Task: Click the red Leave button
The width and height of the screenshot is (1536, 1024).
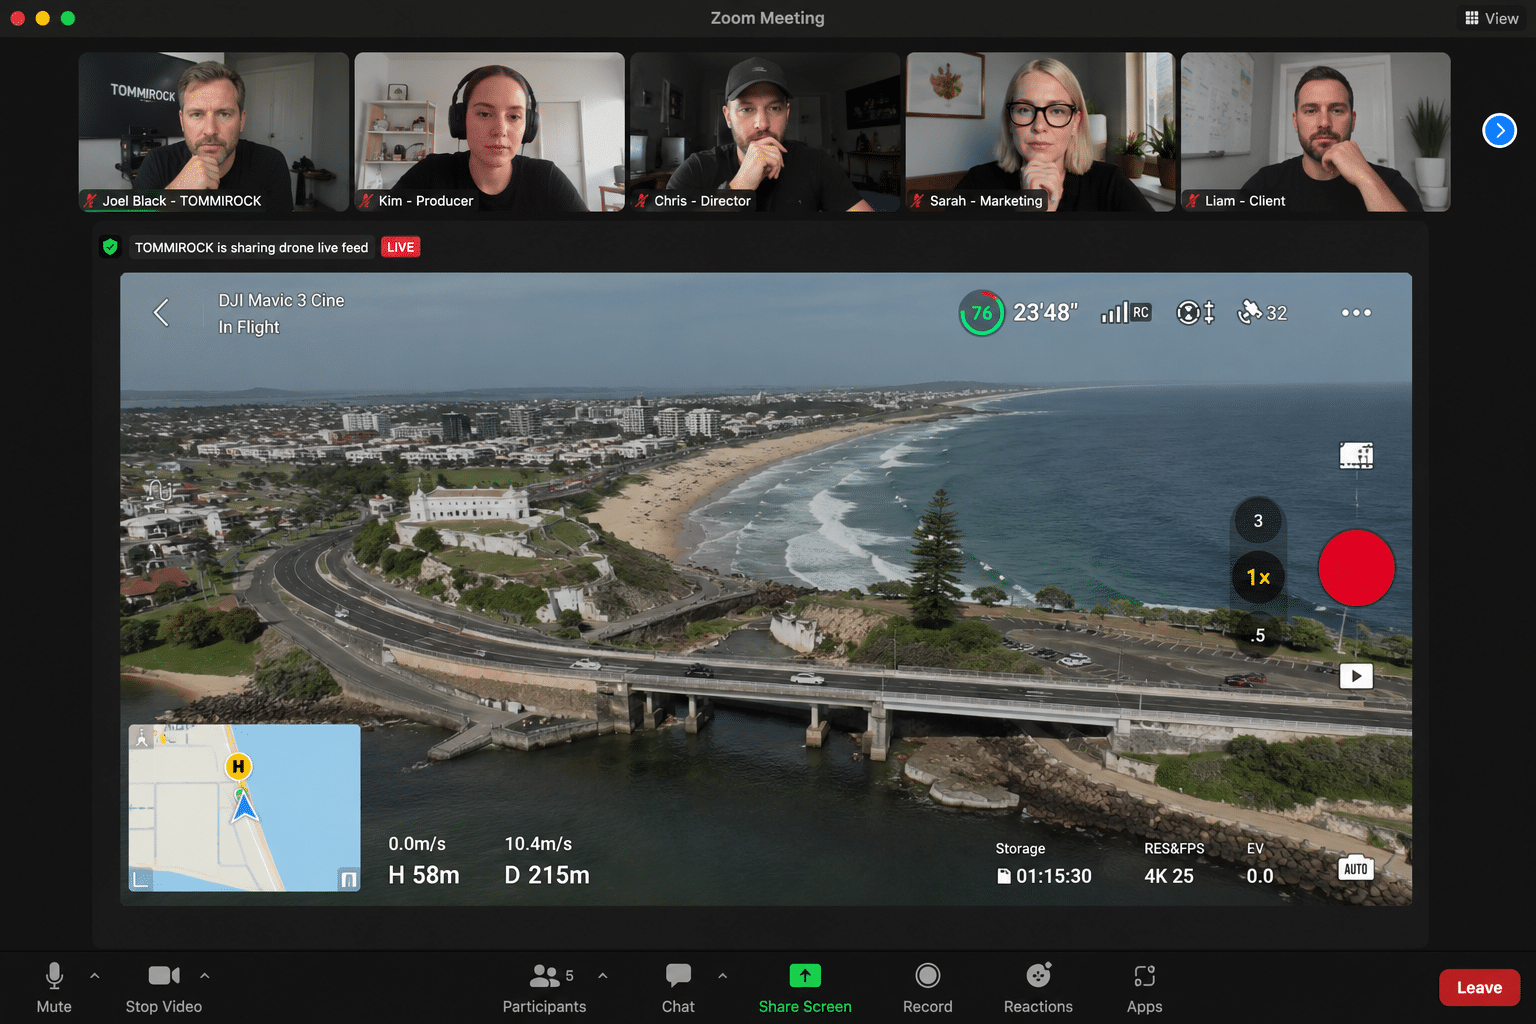Action: tap(1479, 988)
